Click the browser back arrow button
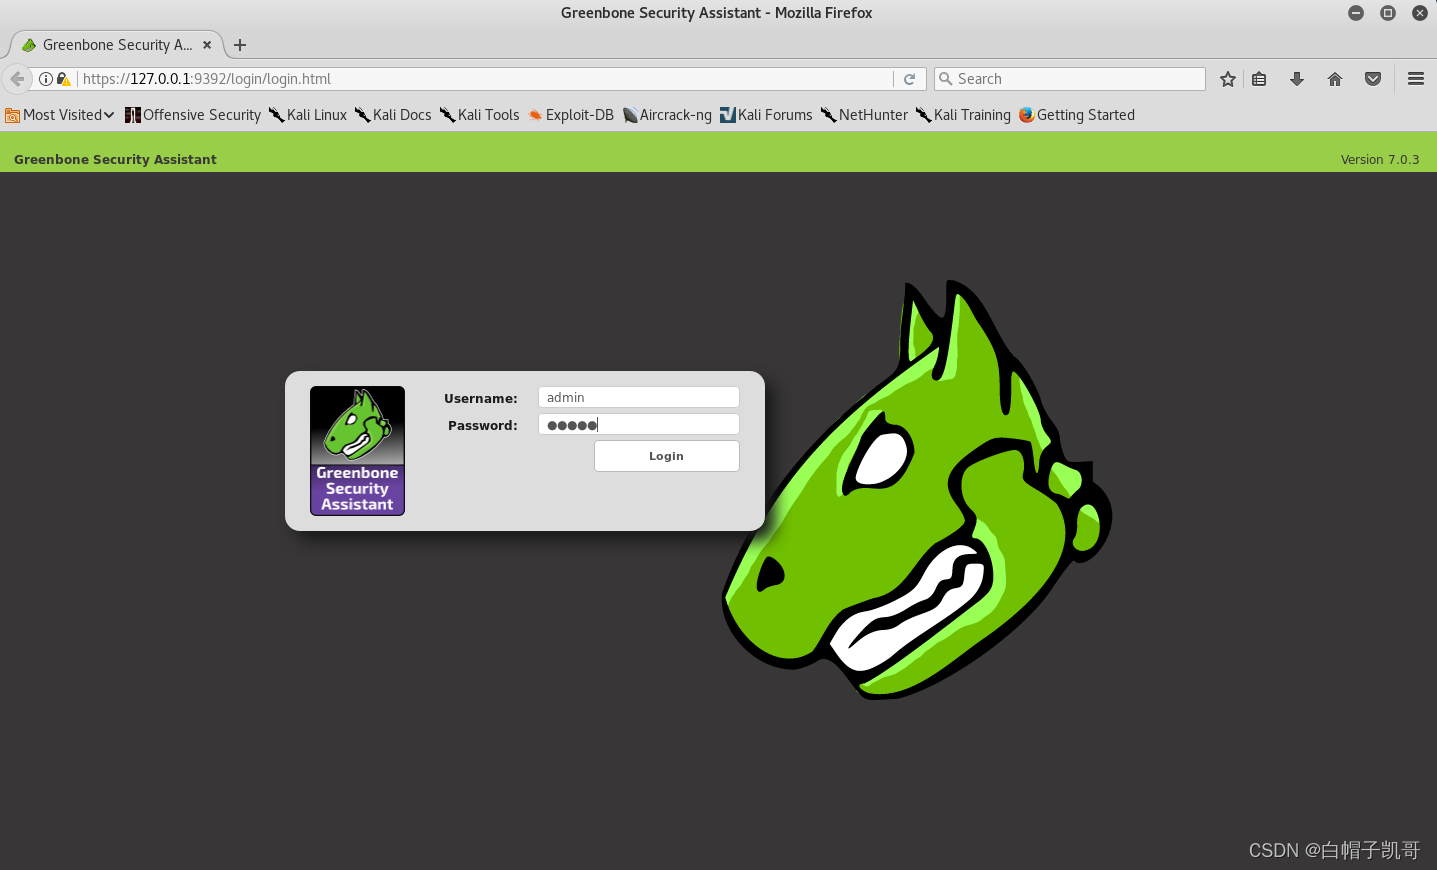Screen dimensions: 1437x870 [x=17, y=79]
